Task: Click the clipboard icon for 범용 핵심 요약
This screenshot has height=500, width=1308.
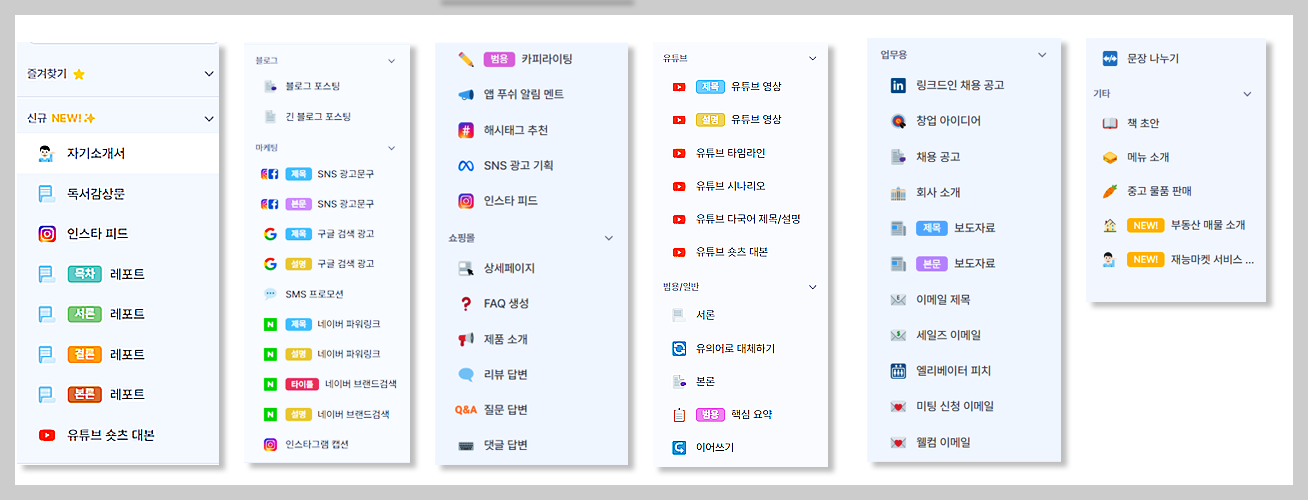Action: (679, 414)
